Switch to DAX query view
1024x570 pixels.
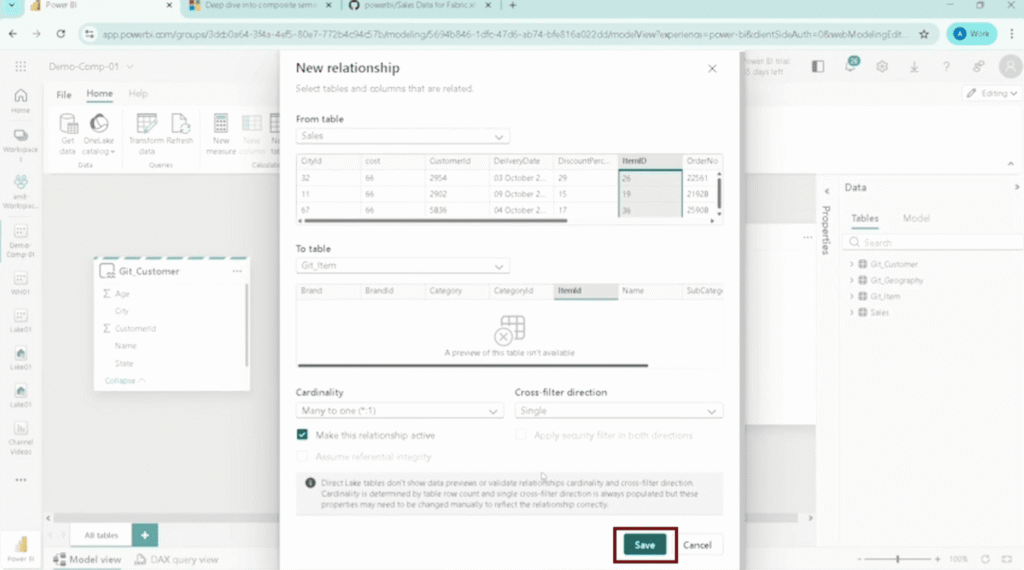coord(176,560)
